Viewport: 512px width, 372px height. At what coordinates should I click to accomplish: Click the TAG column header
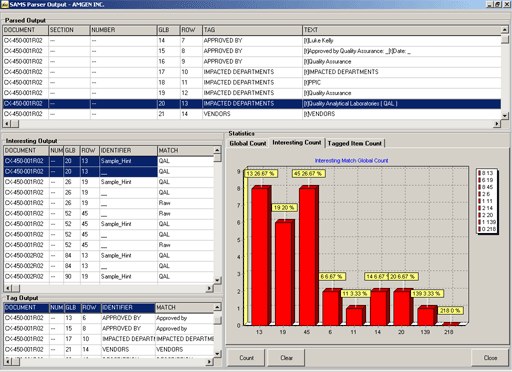(252, 30)
